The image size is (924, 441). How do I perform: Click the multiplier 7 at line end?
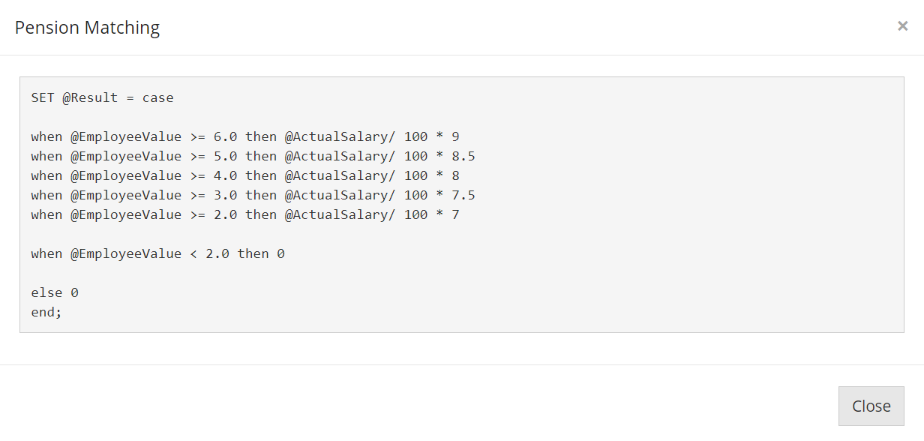click(455, 215)
